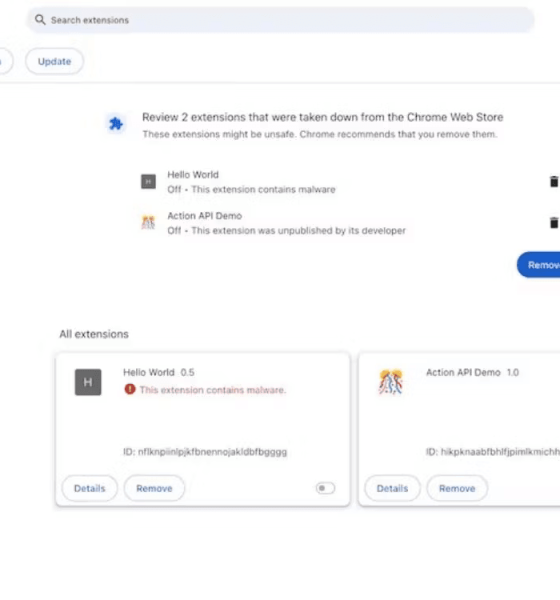Image resolution: width=560 pixels, height=600 pixels.
Task: Click 'Hello World' name in review list
Action: (193, 175)
